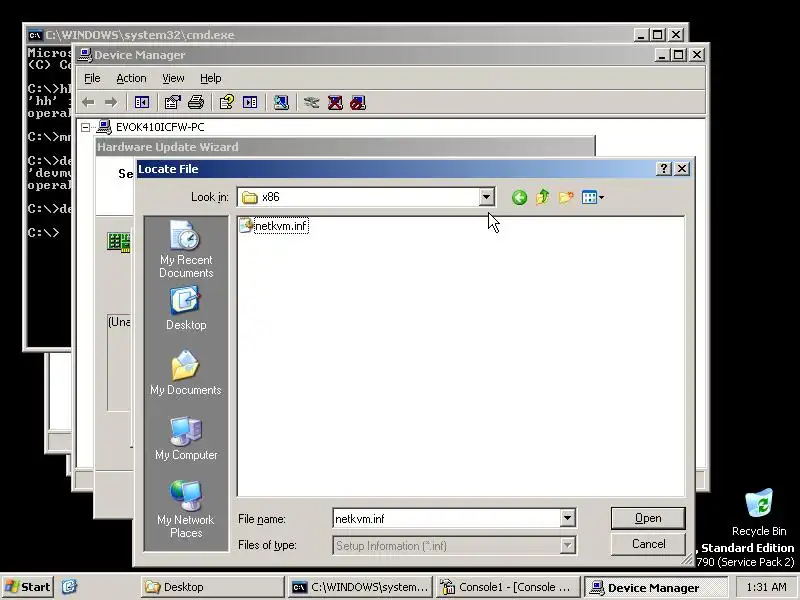Open Device Manager File menu
This screenshot has width=800, height=600.
coord(92,78)
